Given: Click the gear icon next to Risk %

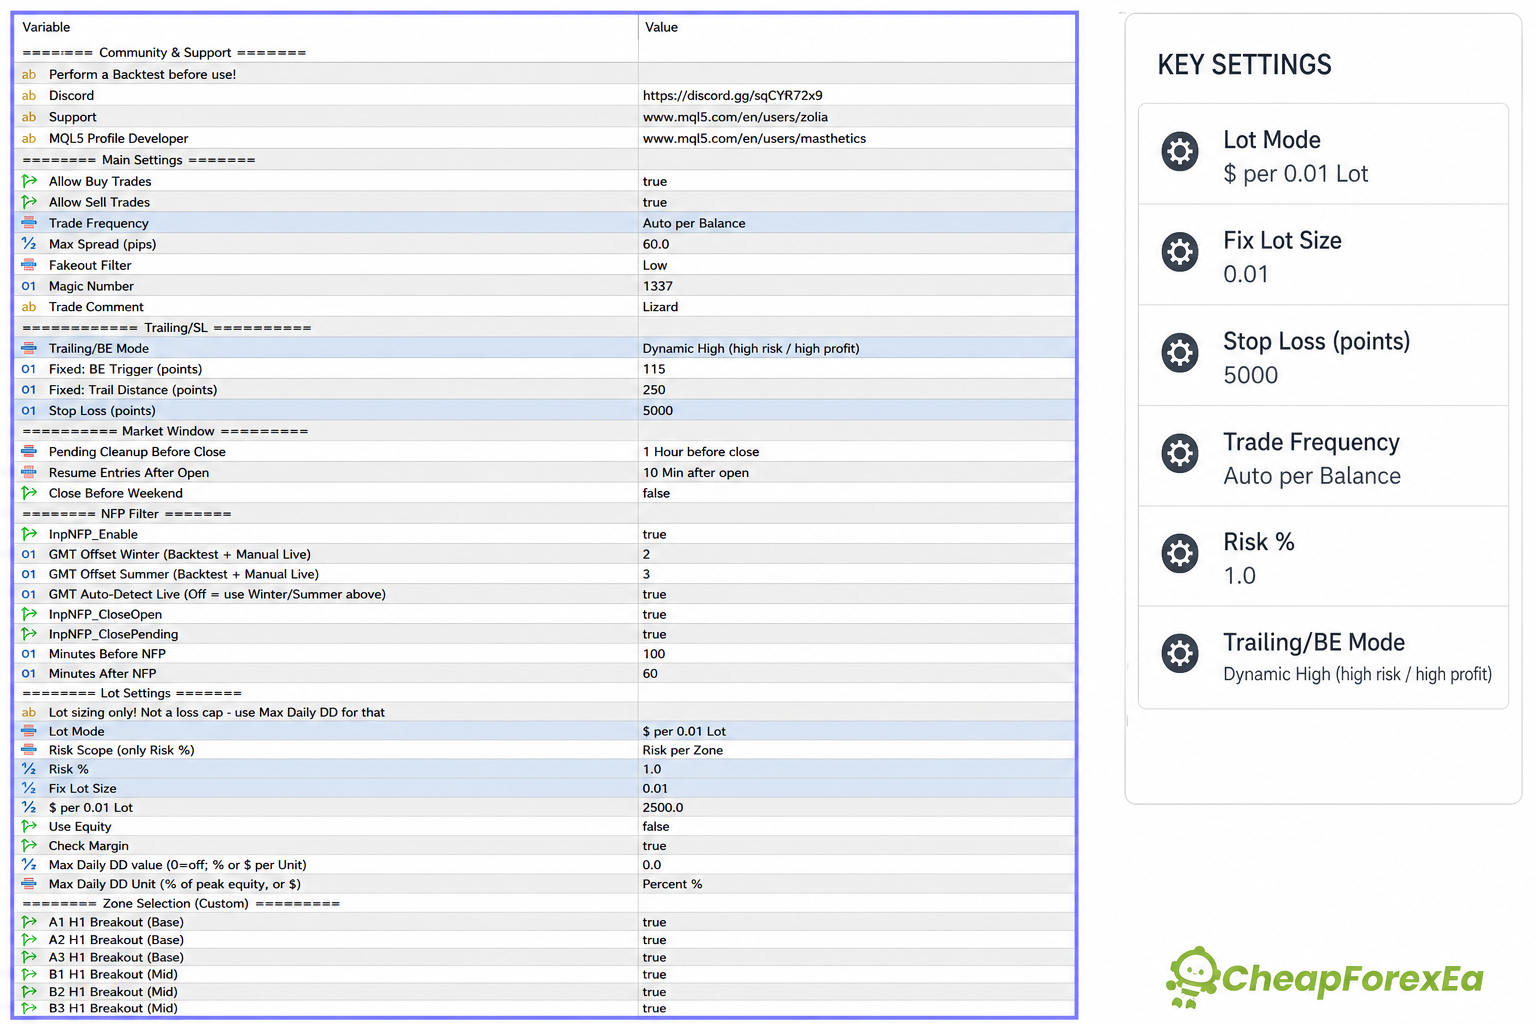Looking at the screenshot, I should (x=1180, y=553).
